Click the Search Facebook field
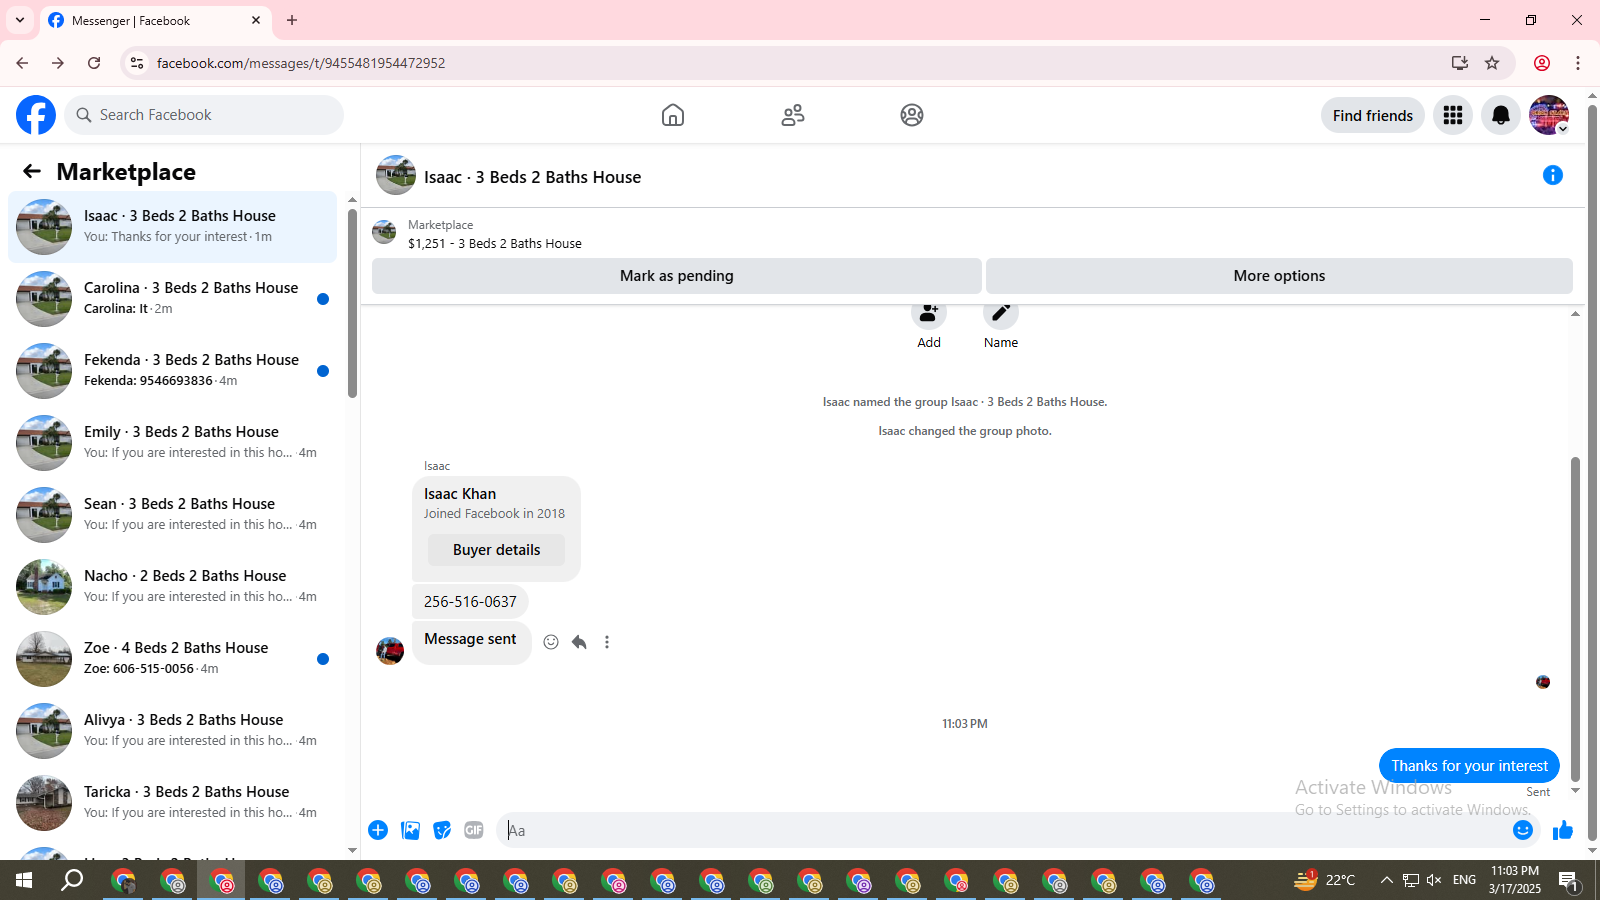The image size is (1600, 900). 204,115
